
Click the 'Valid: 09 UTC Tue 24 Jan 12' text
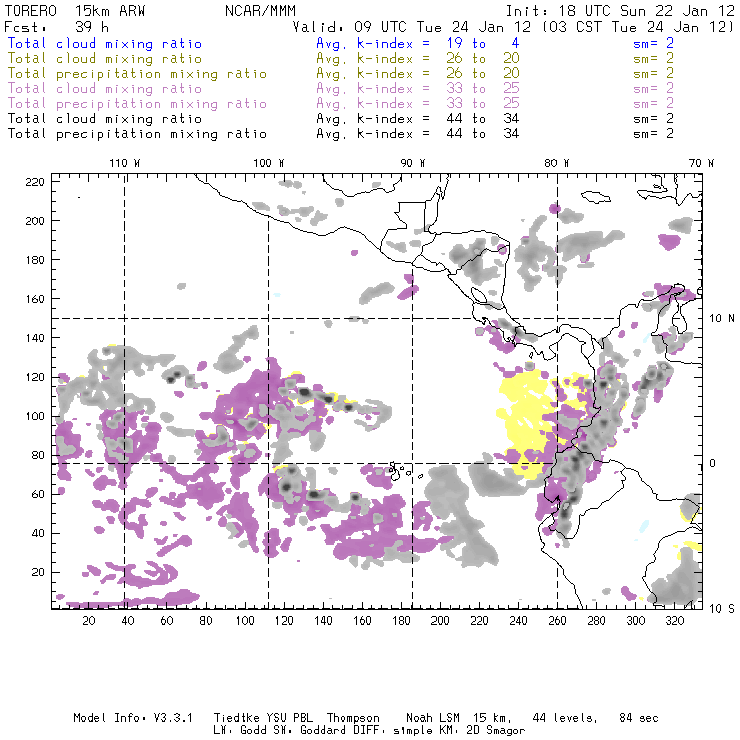pyautogui.click(x=411, y=27)
